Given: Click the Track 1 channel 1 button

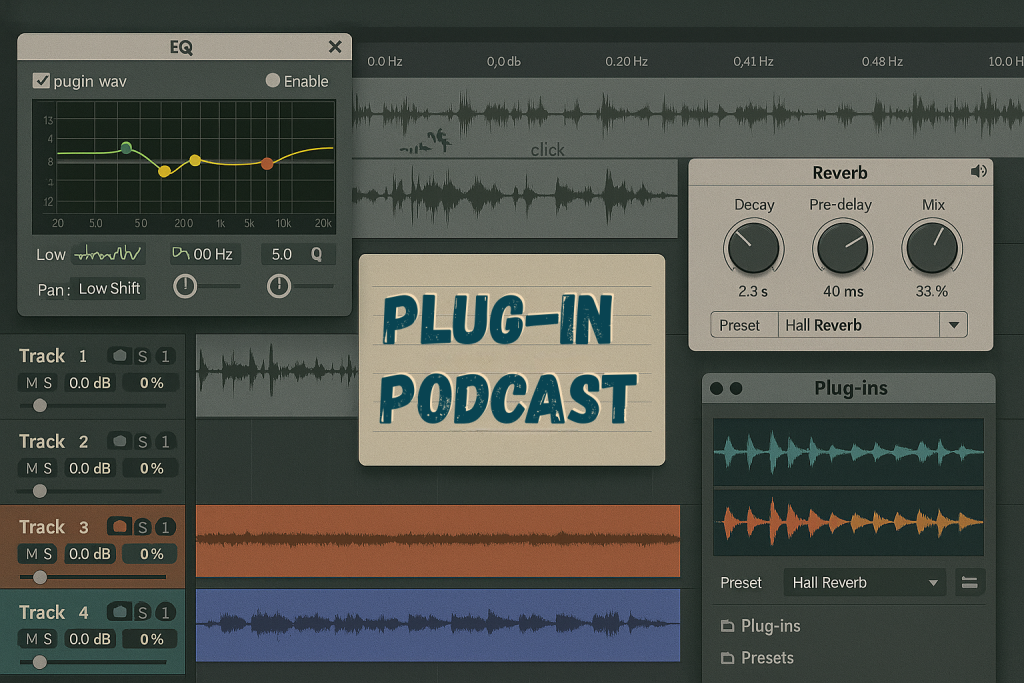Looking at the screenshot, I should tap(165, 356).
